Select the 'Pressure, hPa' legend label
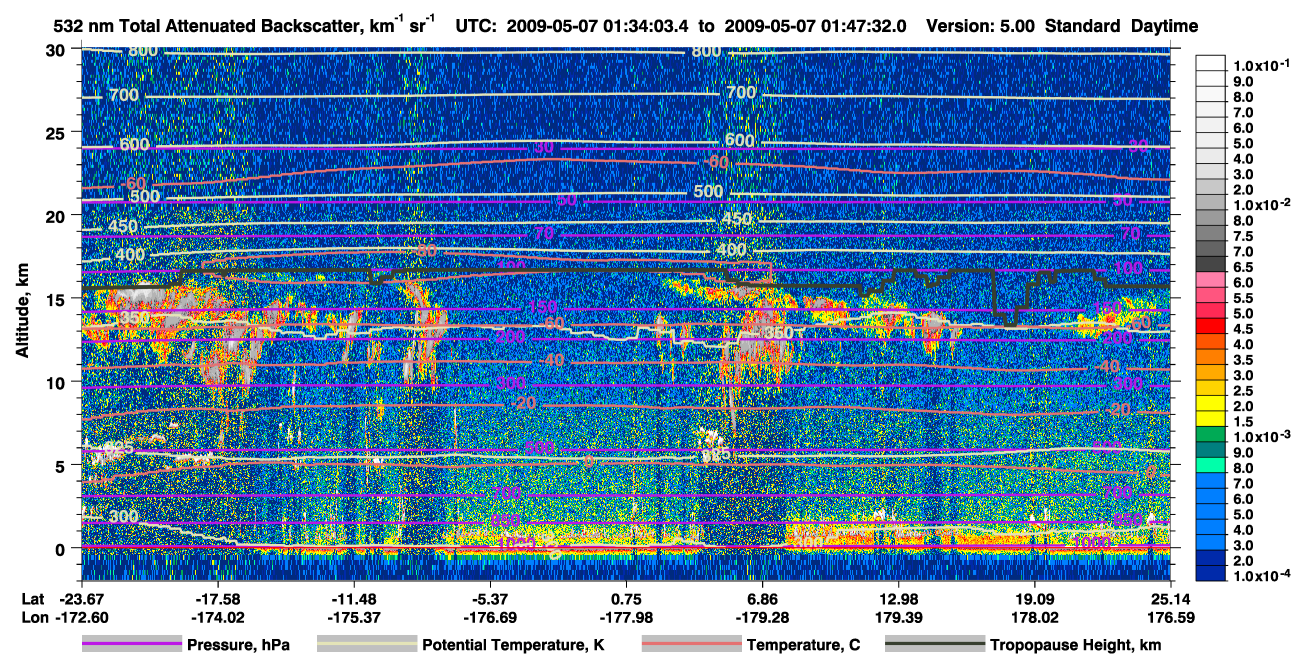The width and height of the screenshot is (1300, 667). click(x=238, y=646)
